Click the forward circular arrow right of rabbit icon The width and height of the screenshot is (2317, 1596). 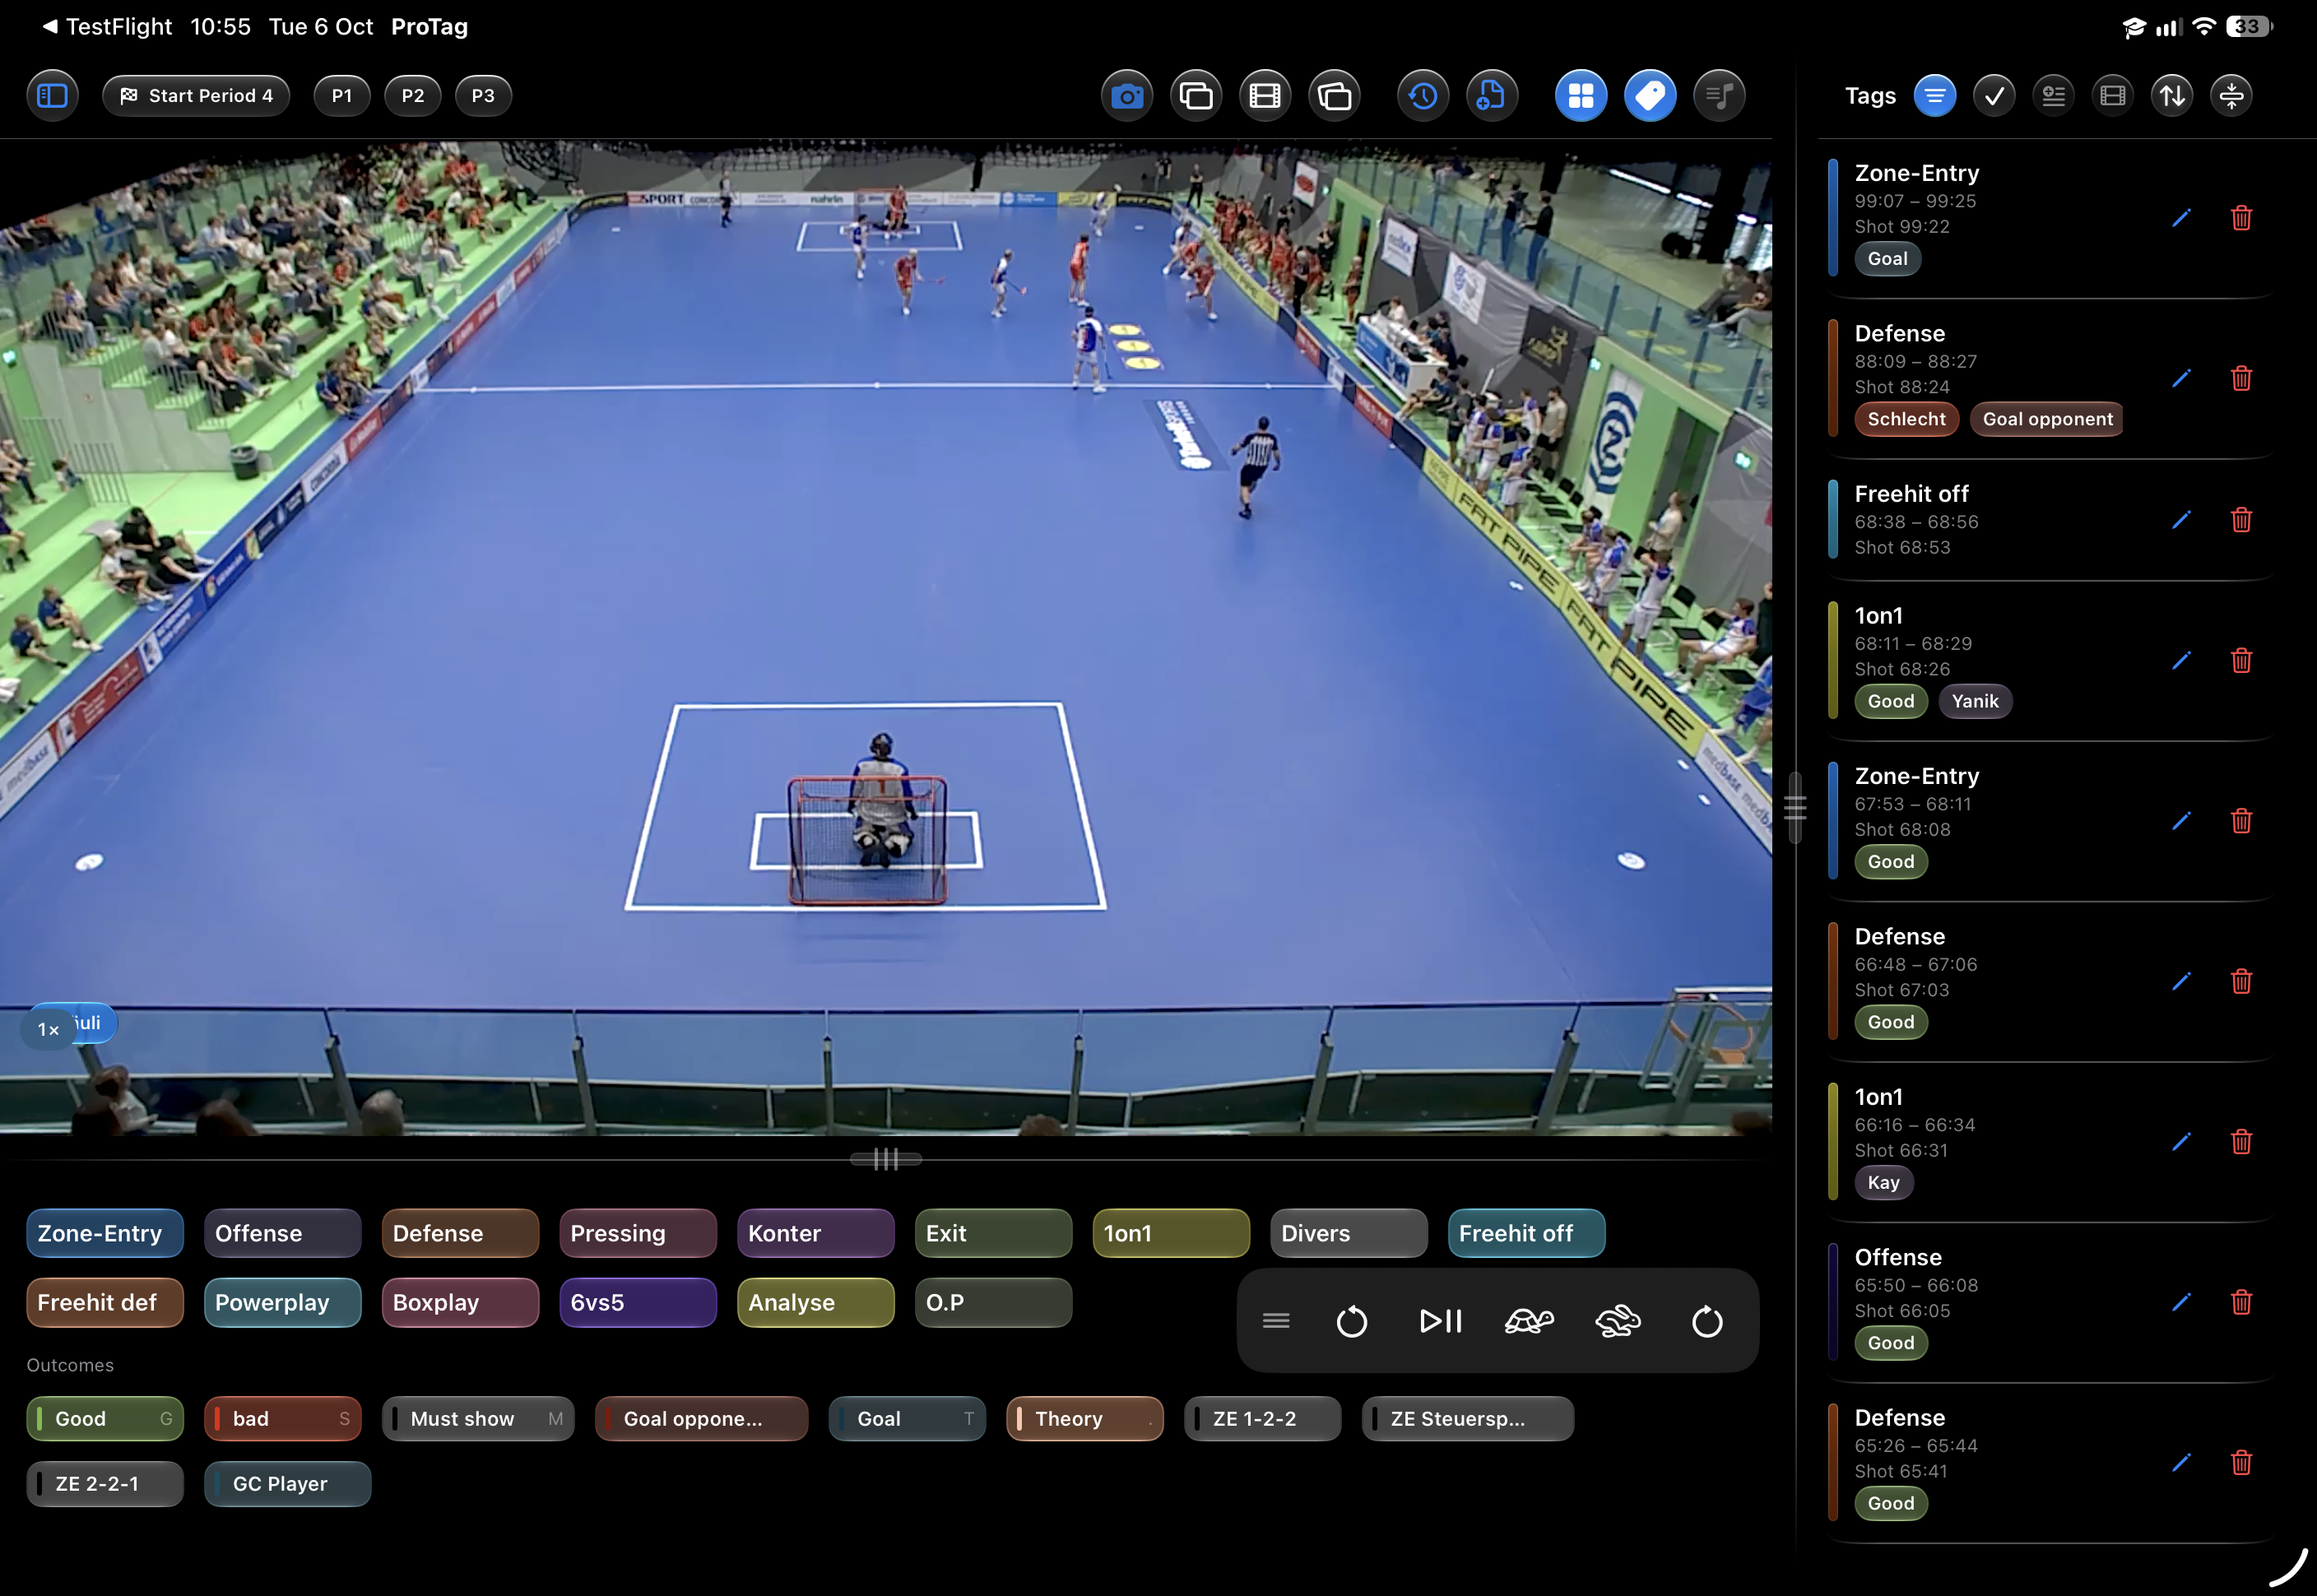pos(1707,1322)
